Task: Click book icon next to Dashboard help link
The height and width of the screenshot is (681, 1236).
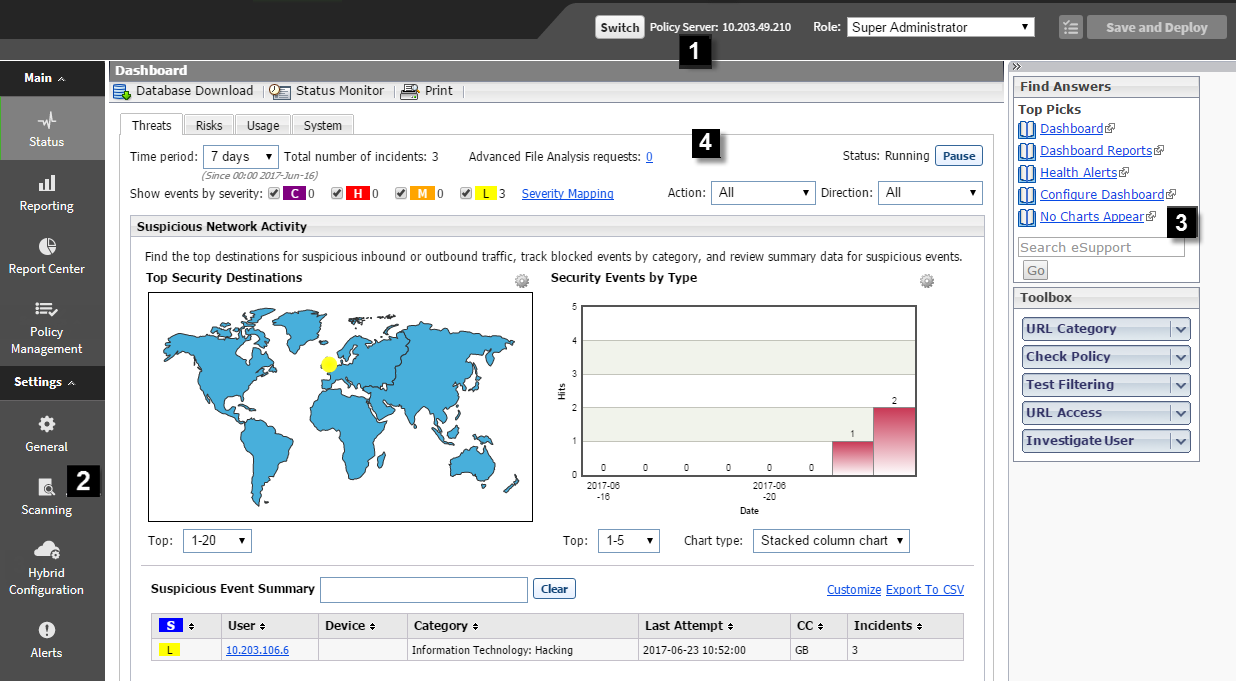Action: [x=1027, y=129]
